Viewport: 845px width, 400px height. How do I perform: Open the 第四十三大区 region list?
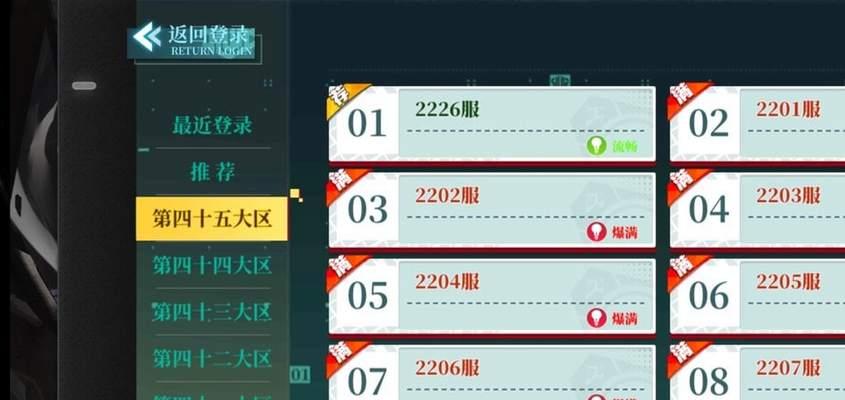point(212,312)
